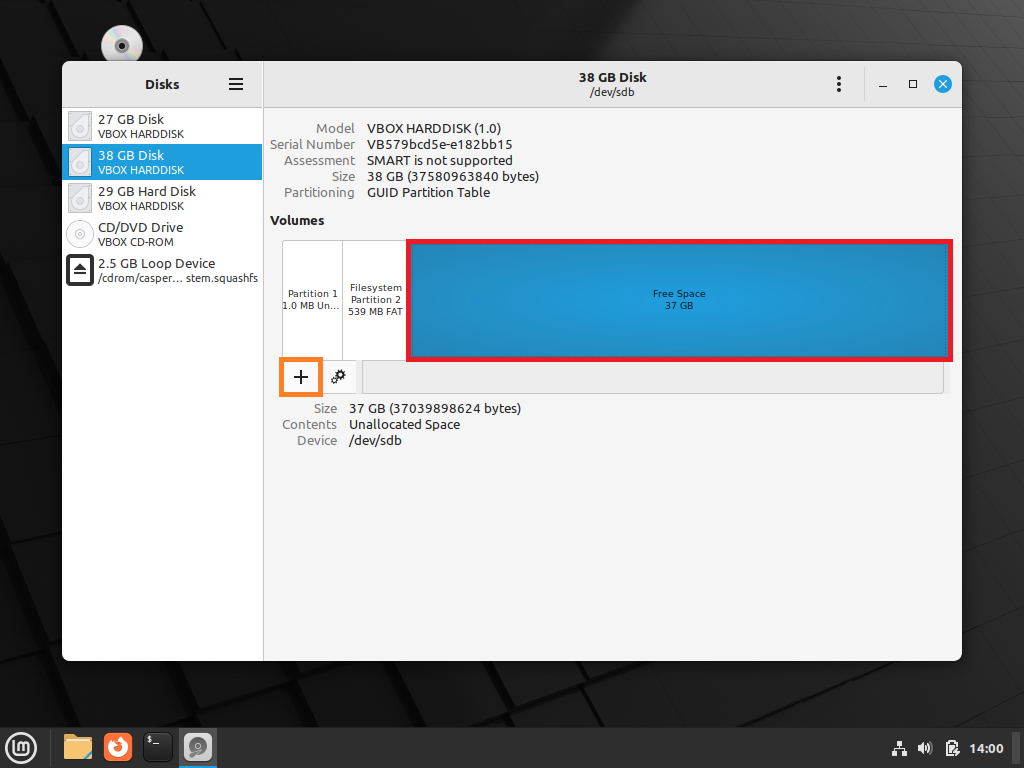Click the battery power tray icon
1024x768 pixels.
pos(952,748)
